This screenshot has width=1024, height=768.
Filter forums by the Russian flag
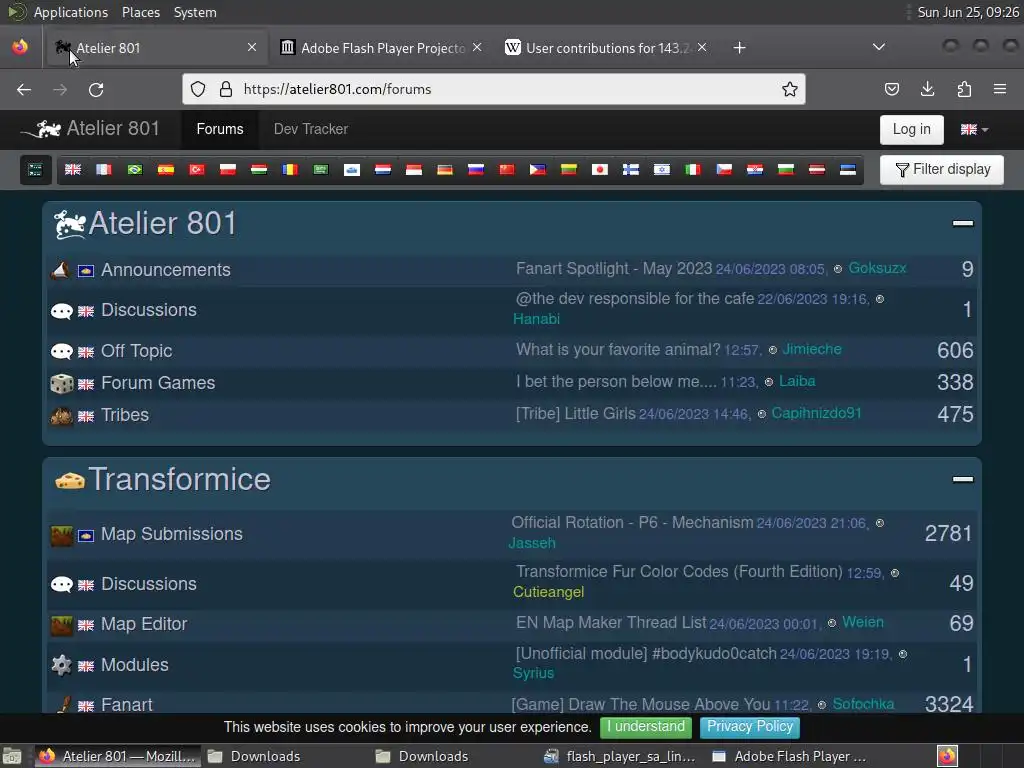tap(476, 170)
